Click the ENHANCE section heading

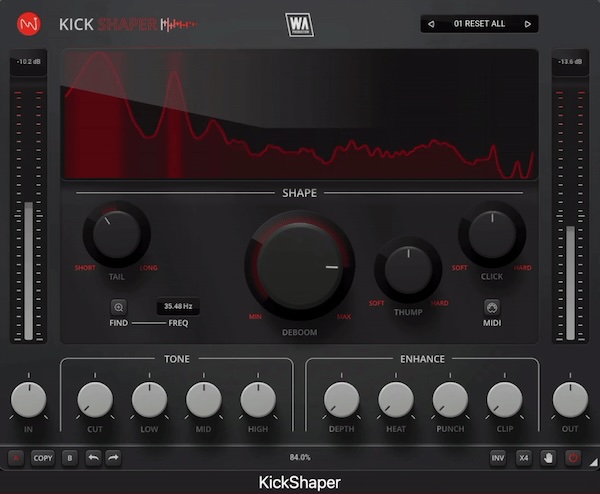click(422, 359)
